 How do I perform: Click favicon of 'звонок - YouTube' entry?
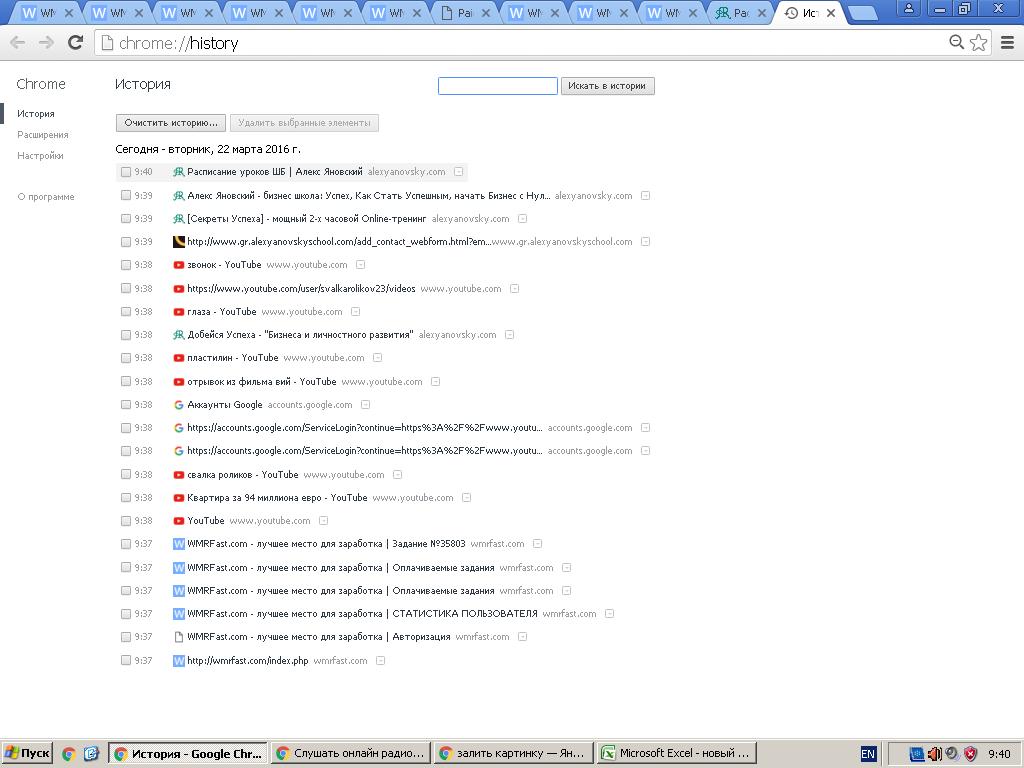coord(178,265)
